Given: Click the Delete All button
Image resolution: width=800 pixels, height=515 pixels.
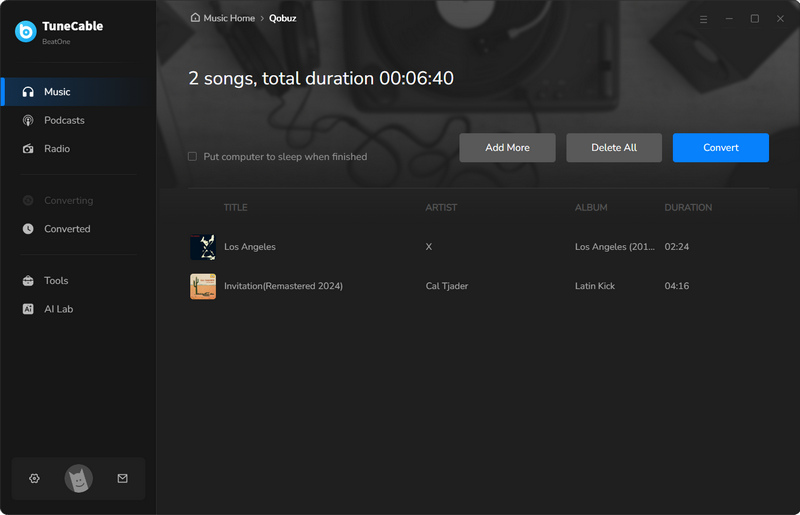Looking at the screenshot, I should 614,148.
